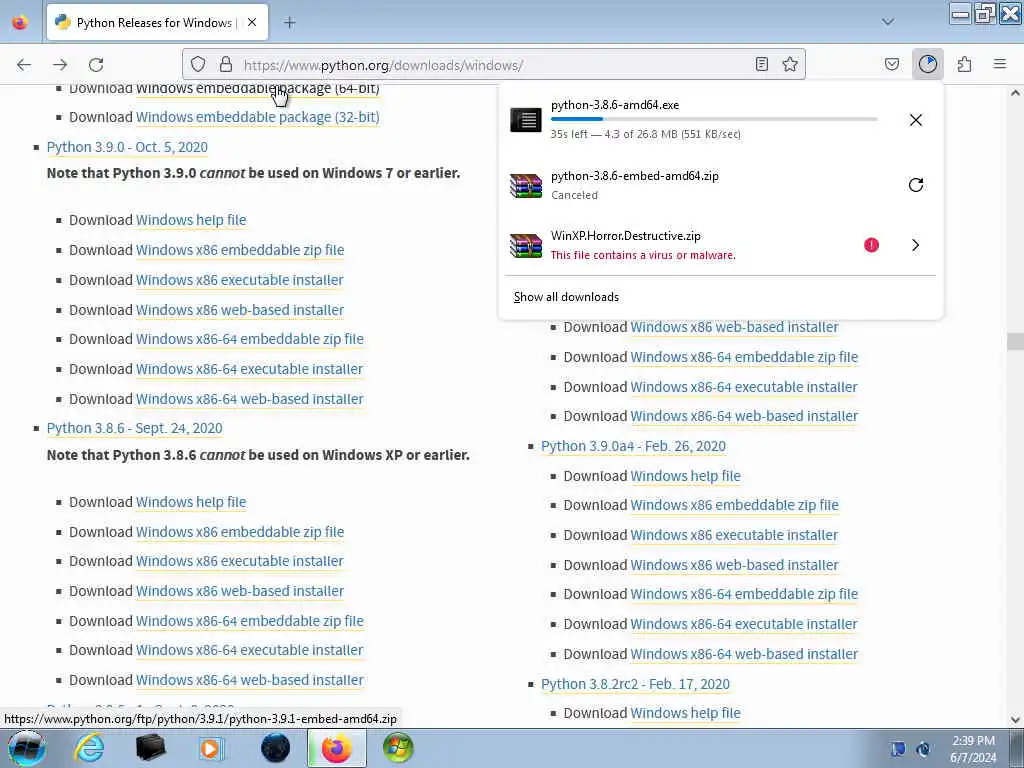Close the Python Releases tab
The height and width of the screenshot is (768, 1024).
click(x=252, y=22)
